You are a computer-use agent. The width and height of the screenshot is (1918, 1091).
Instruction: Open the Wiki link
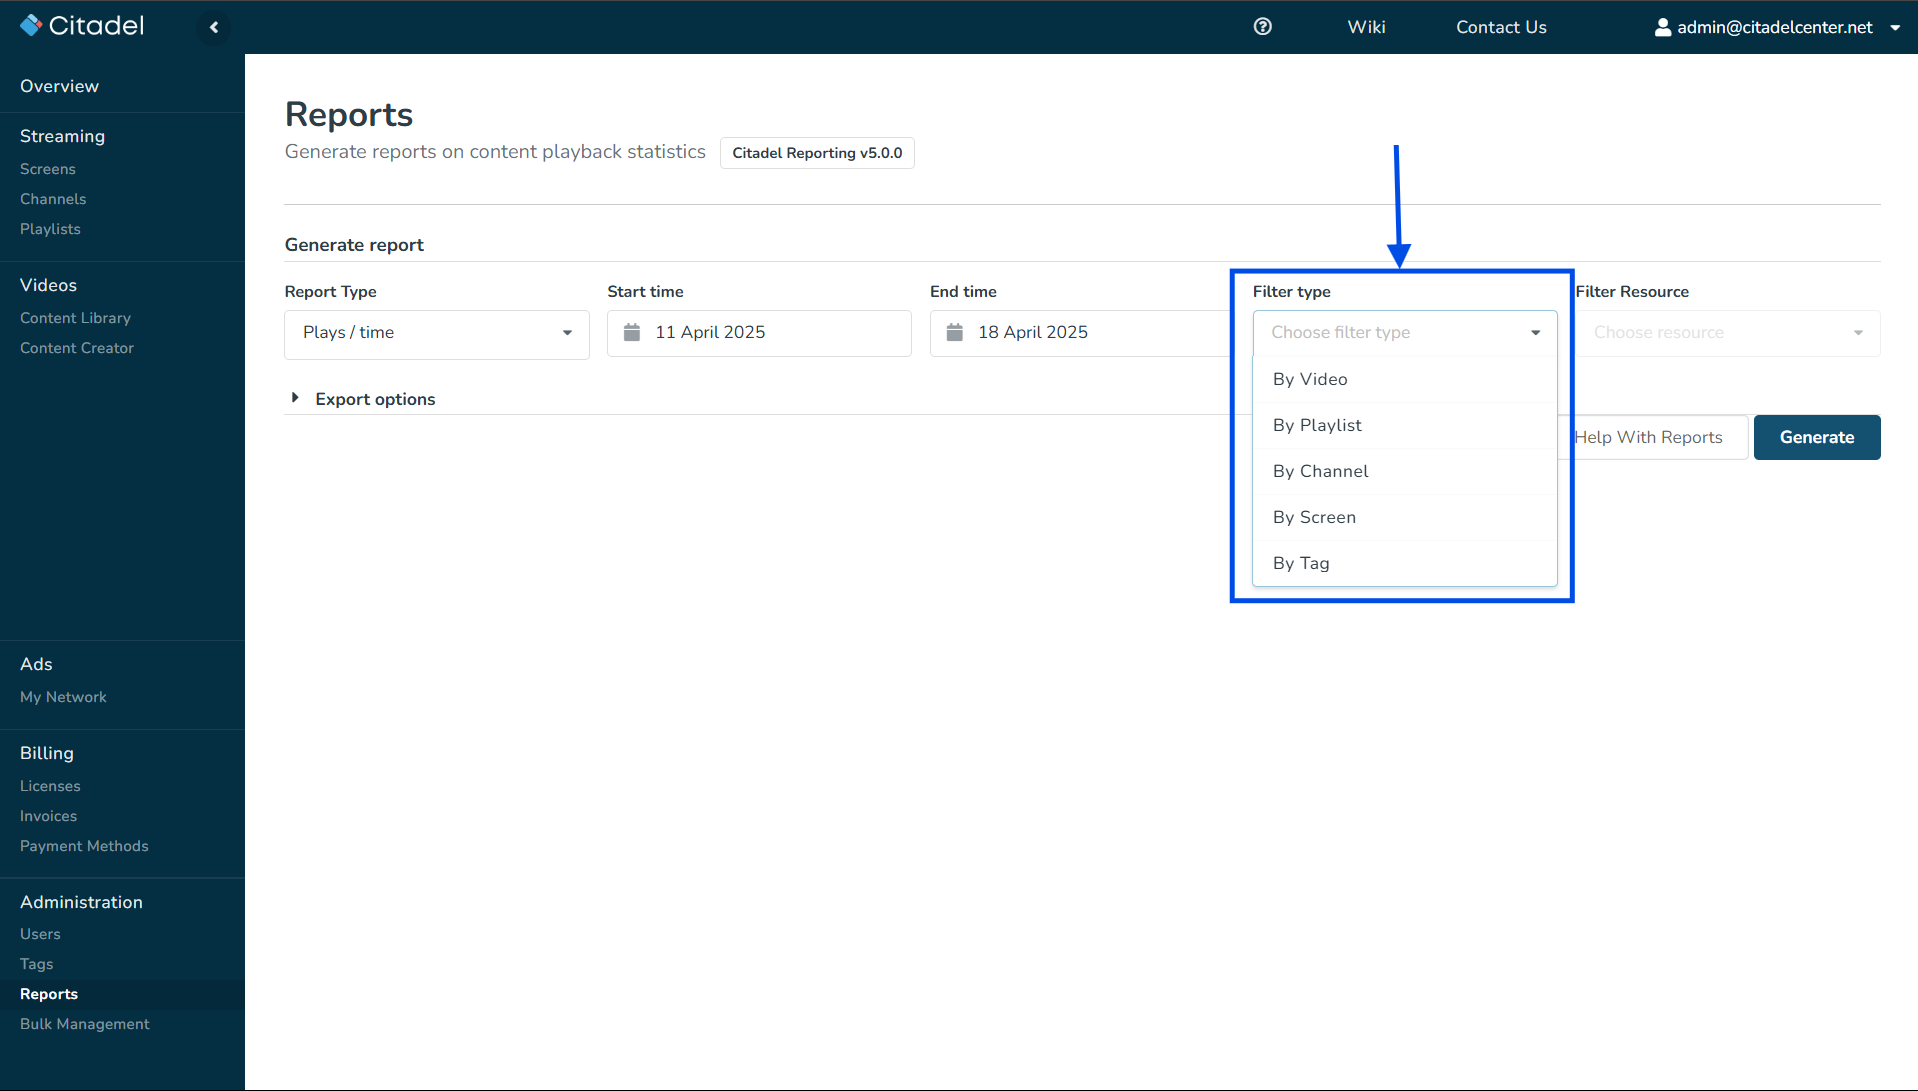pos(1366,27)
